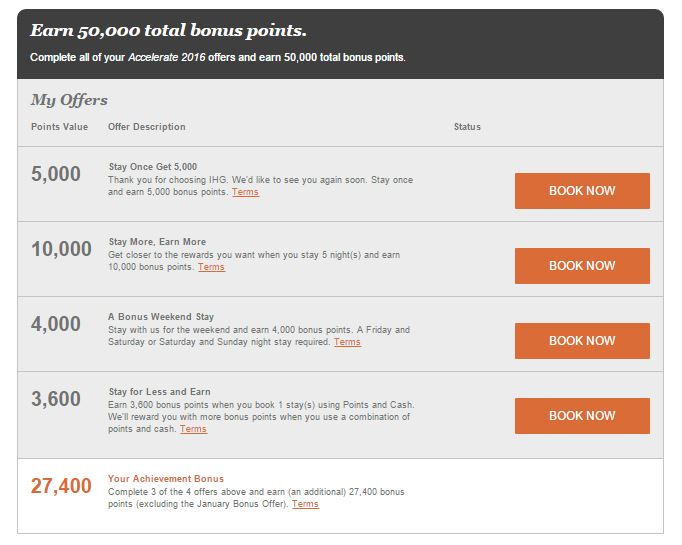This screenshot has width=682, height=545.
Task: Click BOOK NOW for Stay Once Get 5,000
Action: coord(582,191)
